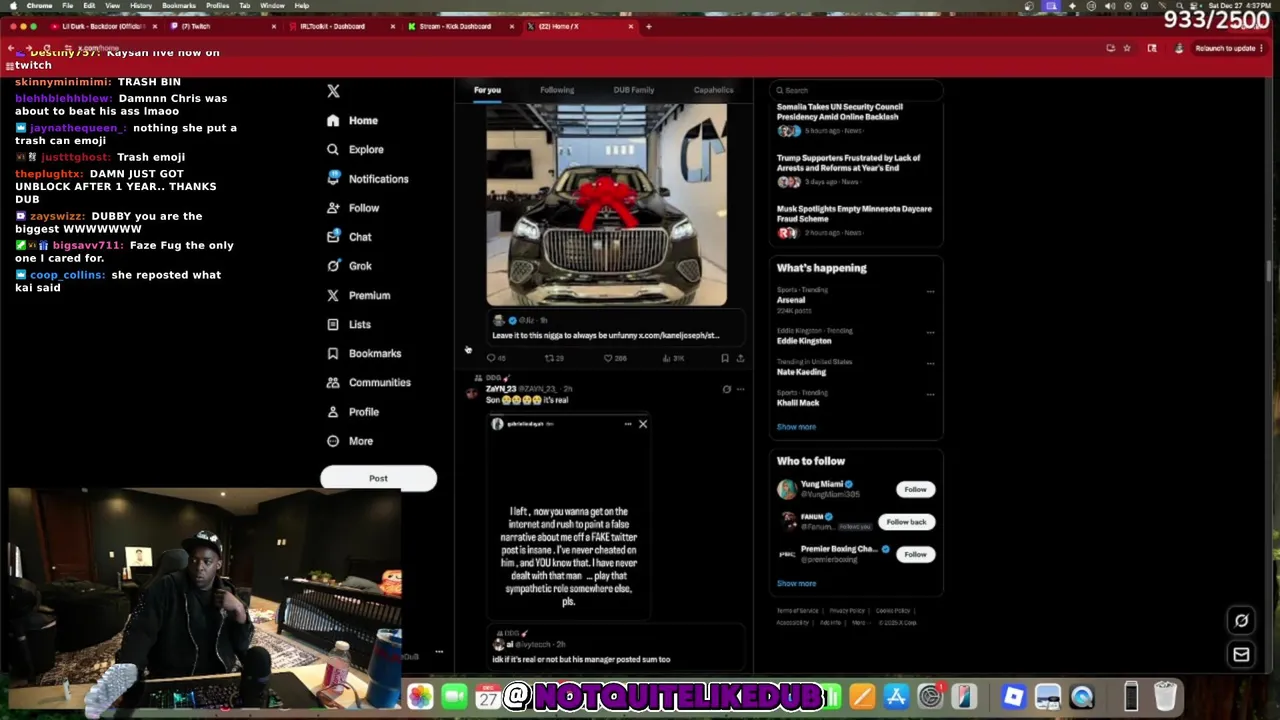This screenshot has height=720, width=1280.
Task: Select the For you timeline tab
Action: (487, 90)
